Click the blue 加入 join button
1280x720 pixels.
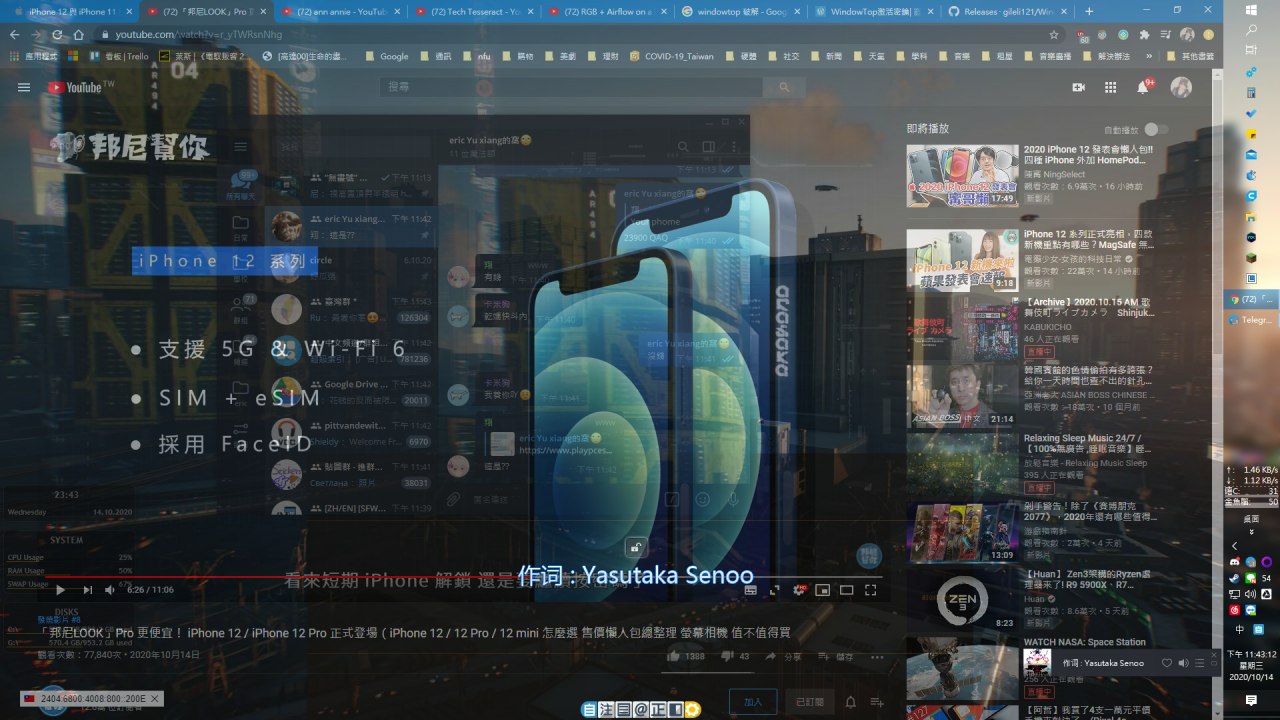pos(752,702)
